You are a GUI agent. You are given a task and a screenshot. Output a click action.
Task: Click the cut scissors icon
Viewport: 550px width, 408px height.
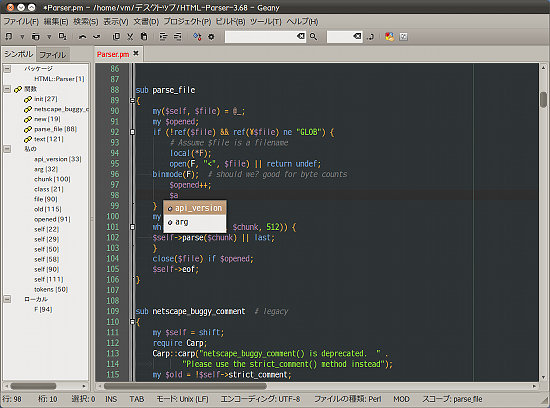pos(130,36)
